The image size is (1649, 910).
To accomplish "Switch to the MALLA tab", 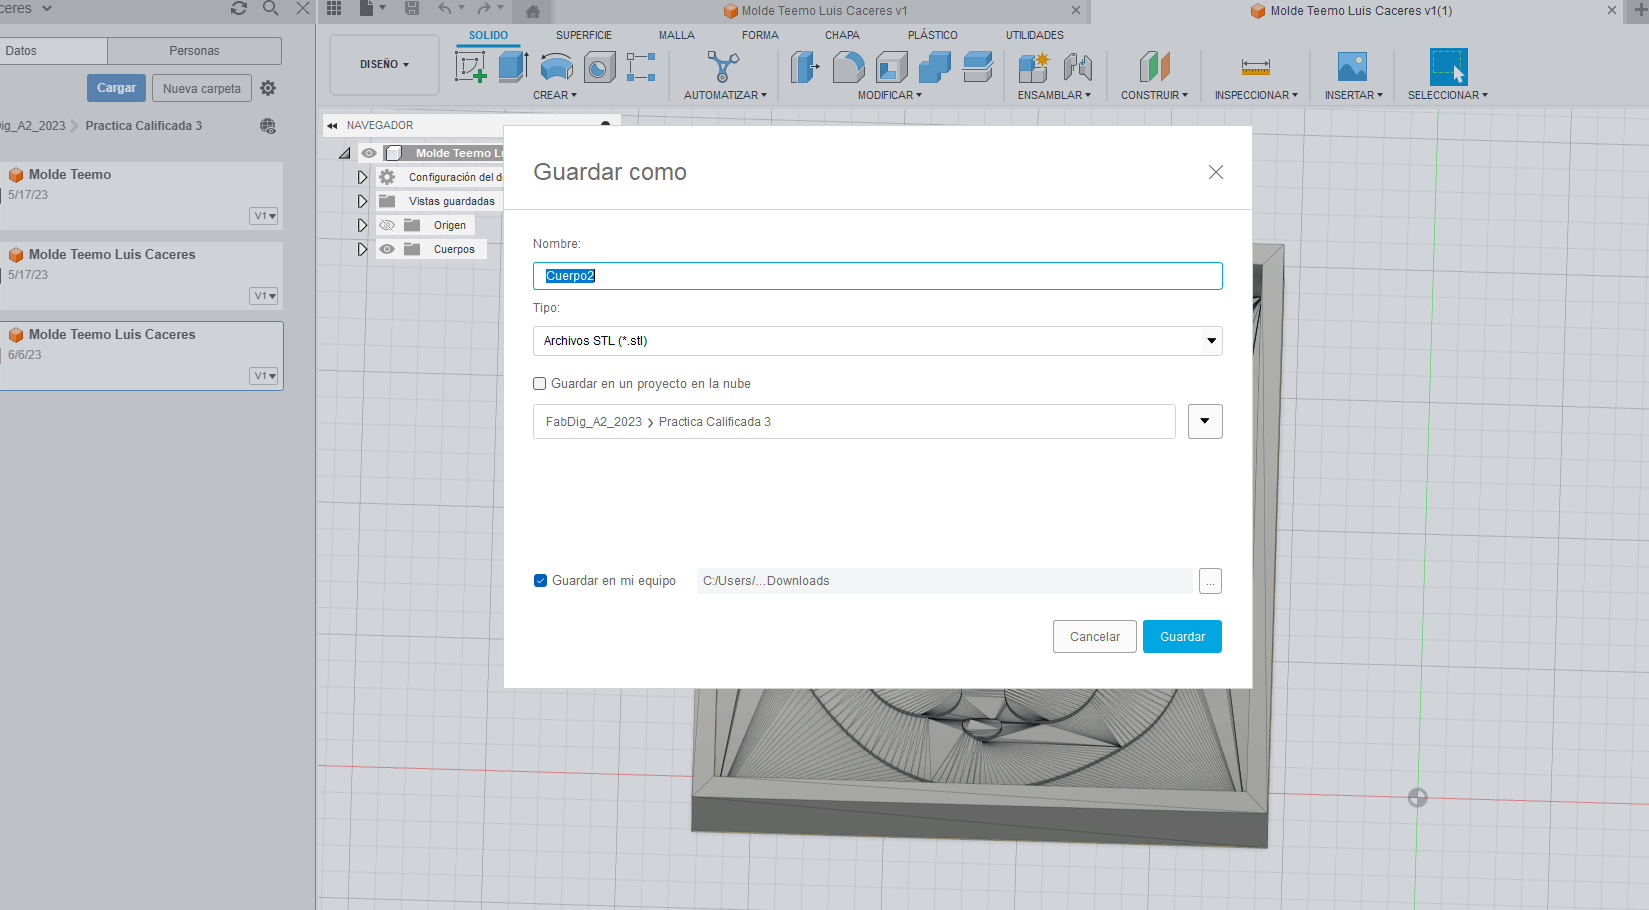I will (677, 35).
